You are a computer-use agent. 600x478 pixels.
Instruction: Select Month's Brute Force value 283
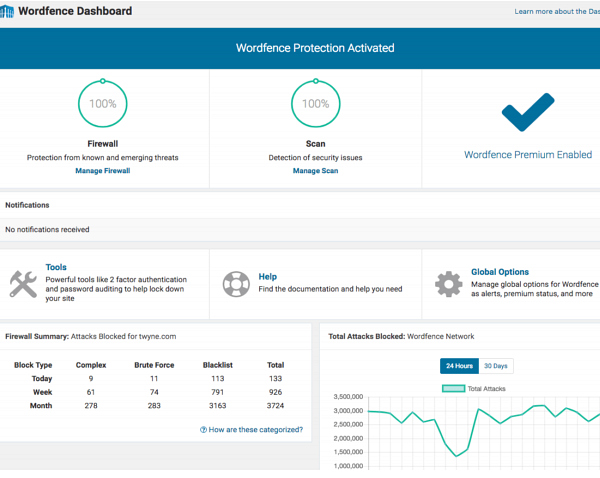(x=154, y=406)
